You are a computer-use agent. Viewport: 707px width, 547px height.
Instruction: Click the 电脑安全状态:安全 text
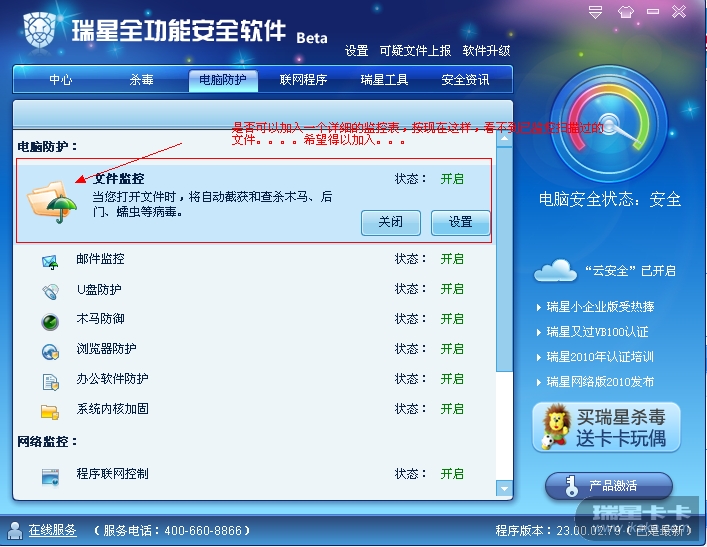610,199
